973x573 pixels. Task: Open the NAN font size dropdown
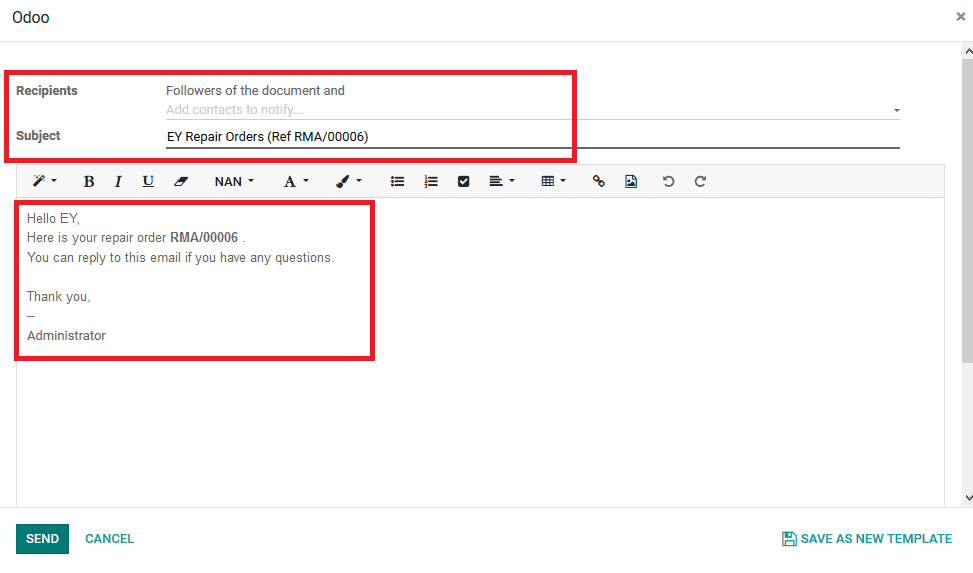click(234, 181)
